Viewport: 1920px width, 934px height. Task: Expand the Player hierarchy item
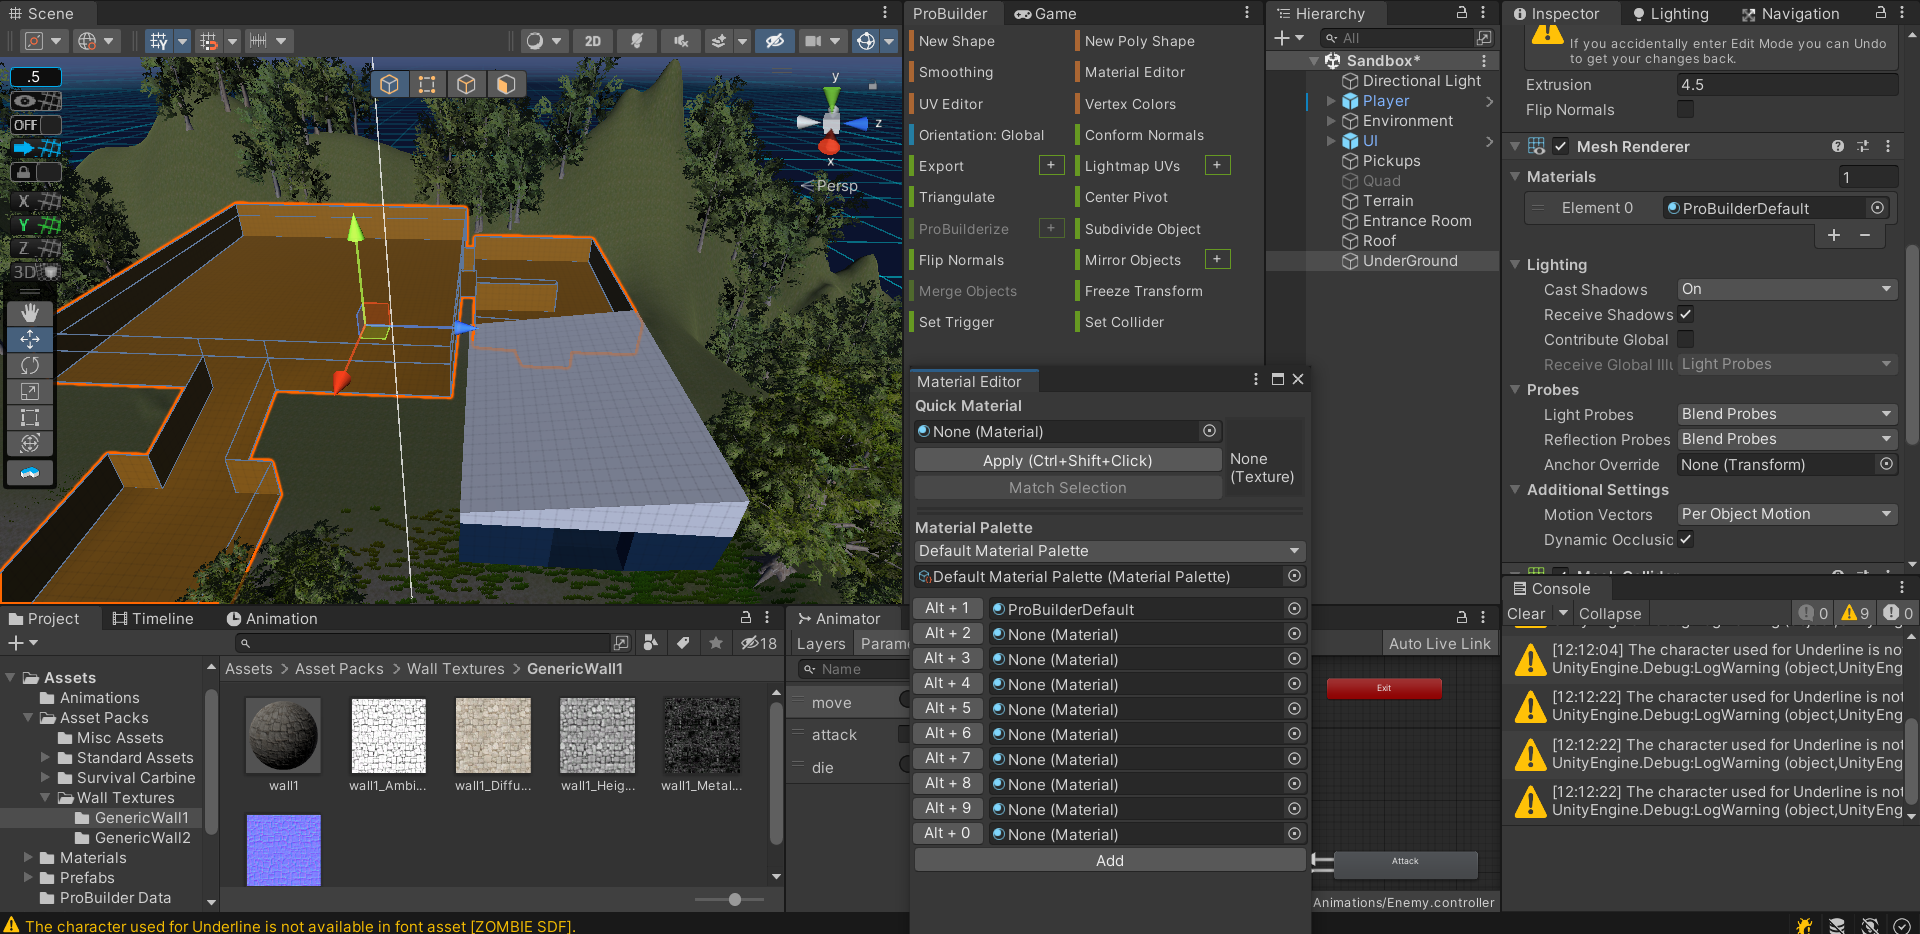[x=1331, y=101]
